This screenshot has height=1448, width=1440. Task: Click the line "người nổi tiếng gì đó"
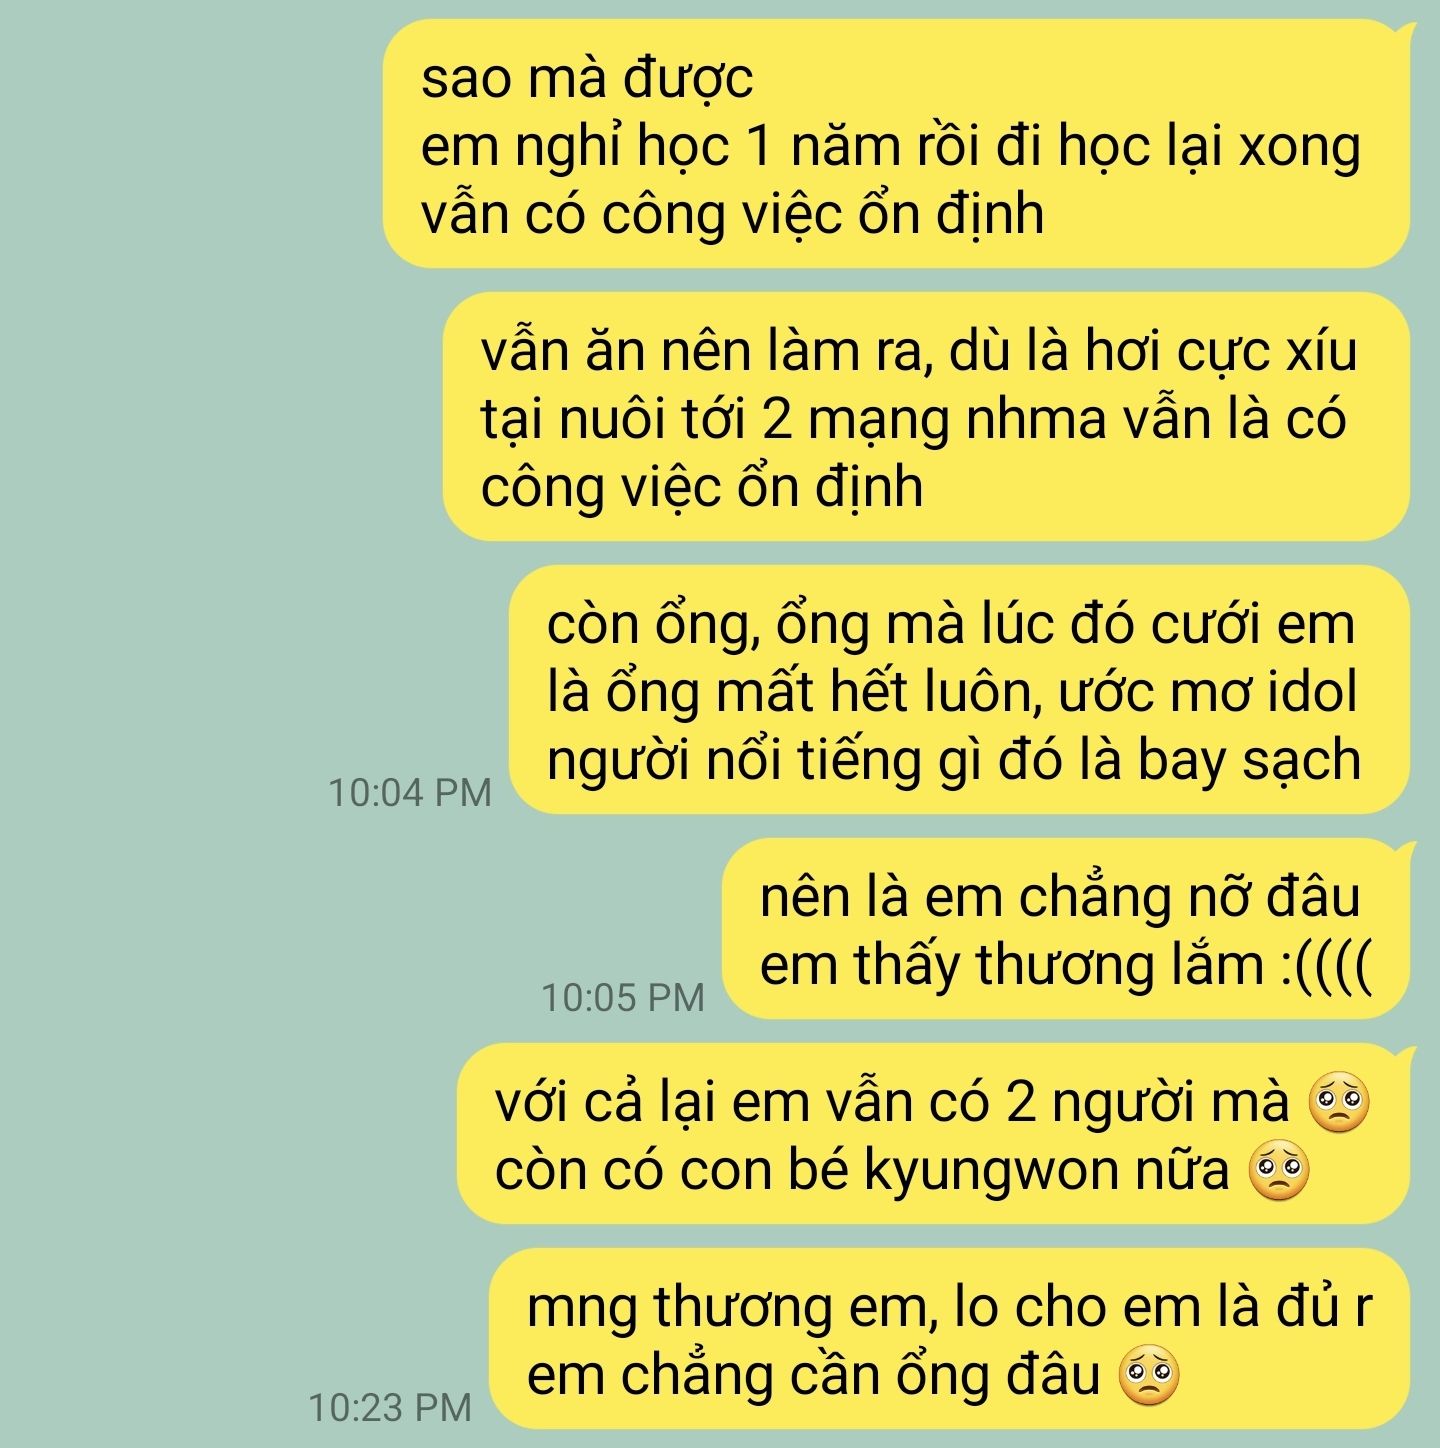click(807, 761)
